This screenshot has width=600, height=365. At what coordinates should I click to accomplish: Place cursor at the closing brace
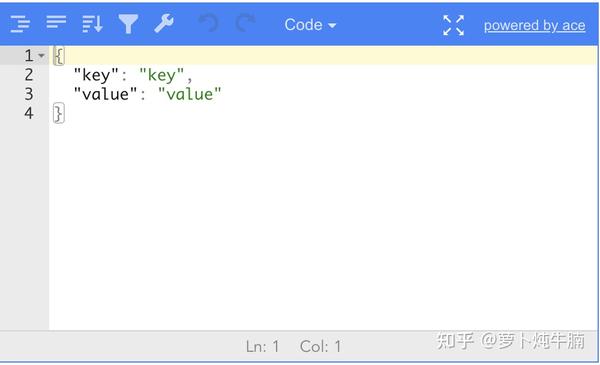pyautogui.click(x=59, y=113)
